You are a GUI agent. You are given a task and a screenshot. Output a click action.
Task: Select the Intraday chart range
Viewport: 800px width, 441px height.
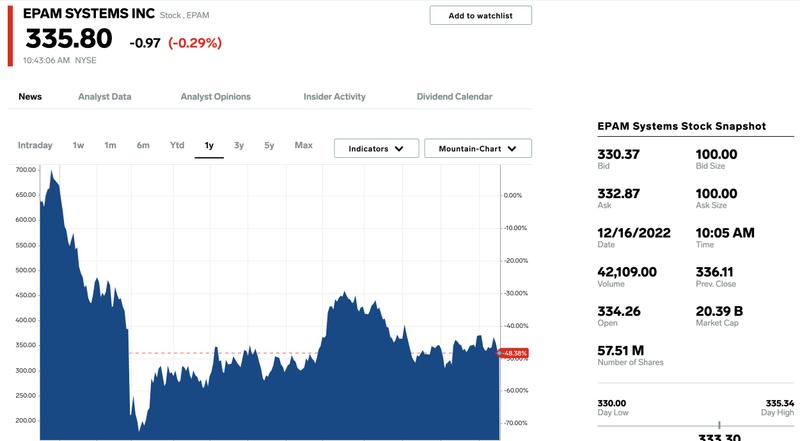pyautogui.click(x=35, y=145)
